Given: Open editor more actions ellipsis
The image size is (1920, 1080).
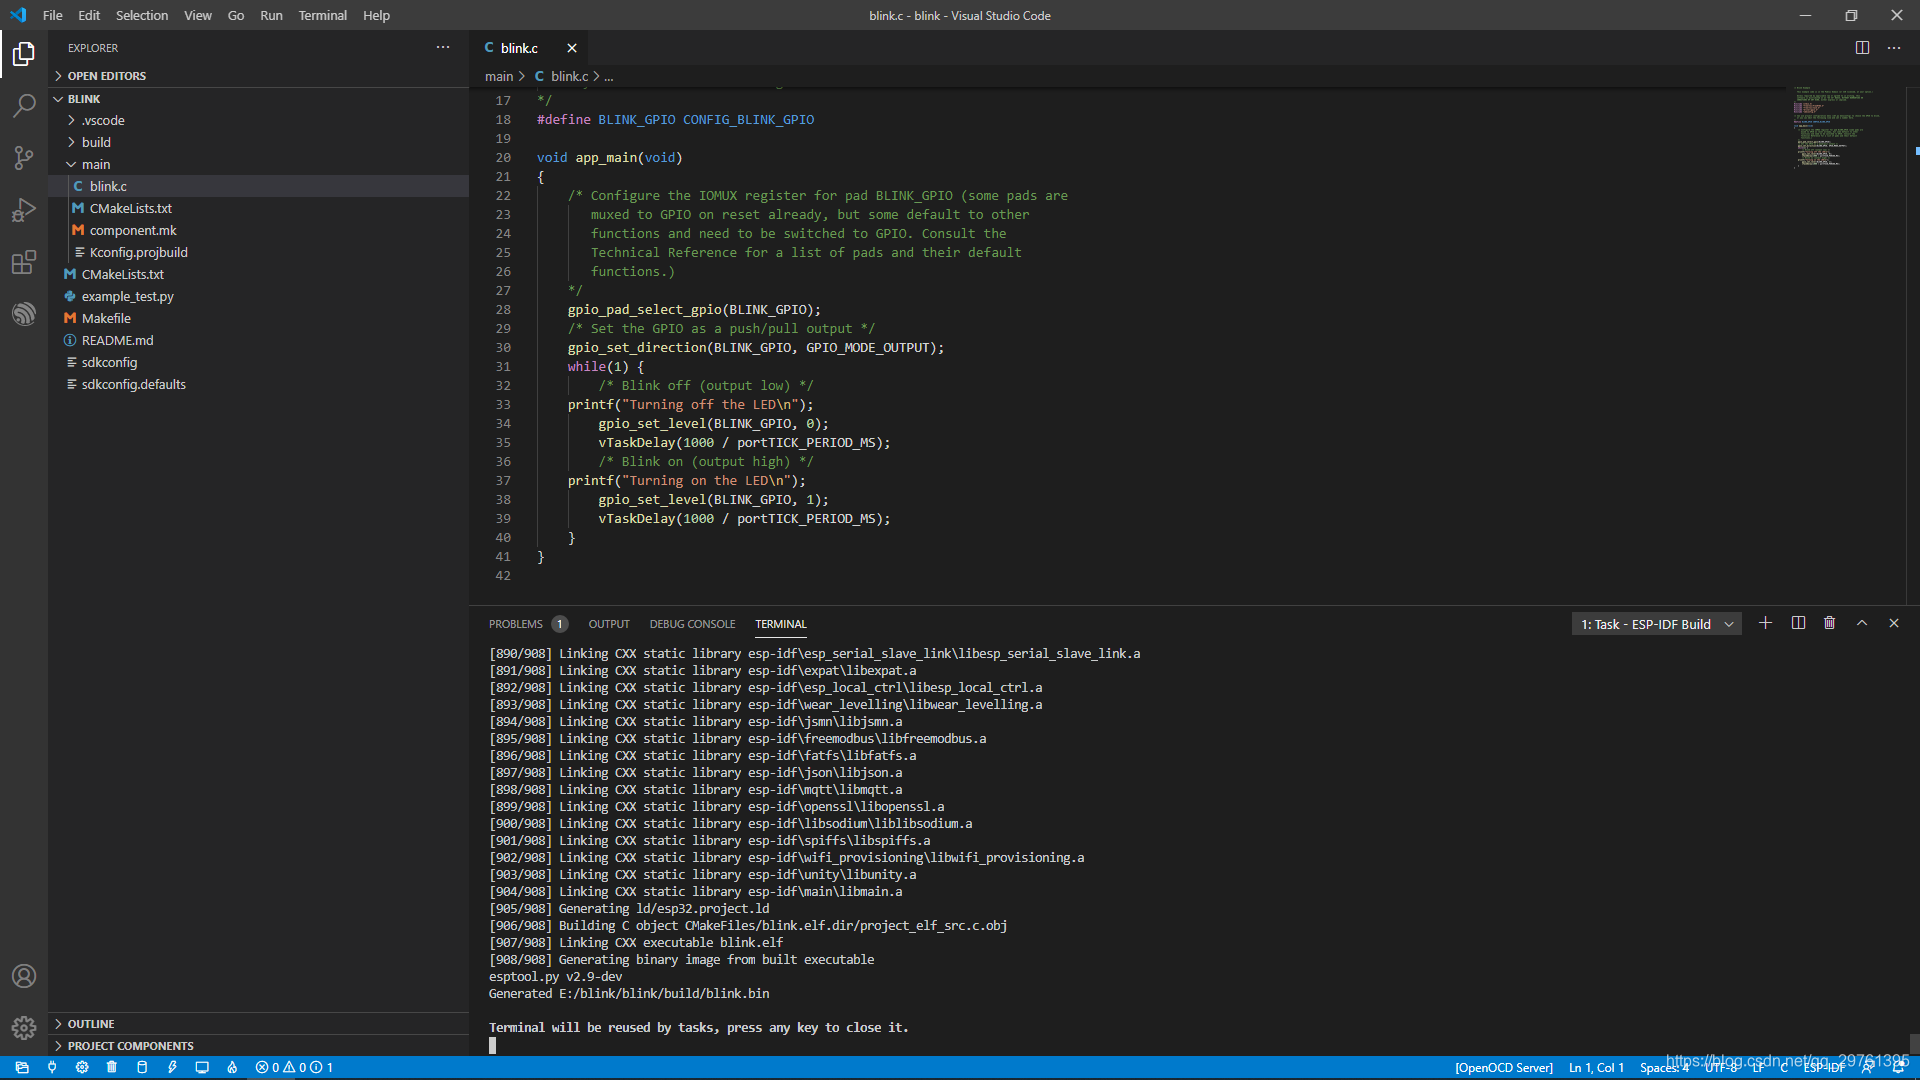Looking at the screenshot, I should 1894,48.
